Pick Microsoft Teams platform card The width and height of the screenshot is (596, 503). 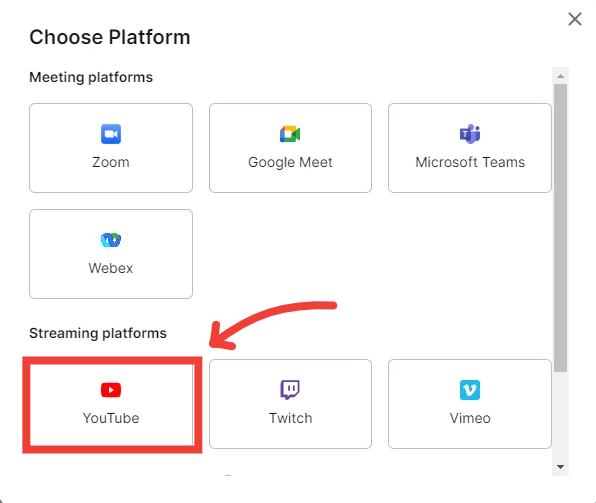point(470,148)
